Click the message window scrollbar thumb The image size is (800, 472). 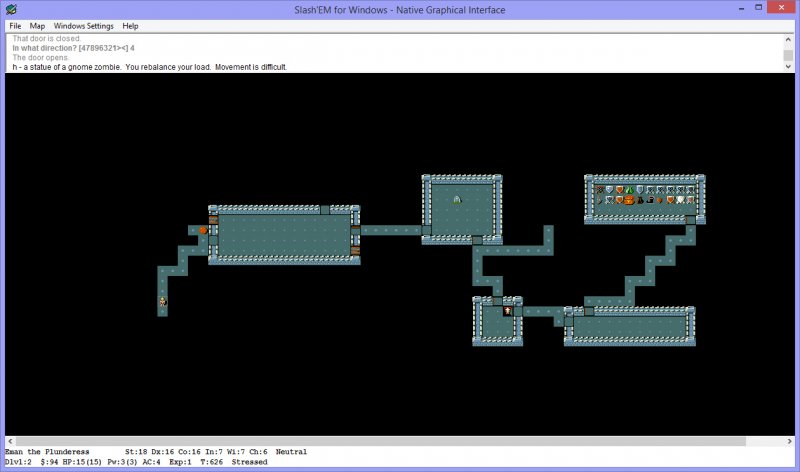(x=788, y=55)
